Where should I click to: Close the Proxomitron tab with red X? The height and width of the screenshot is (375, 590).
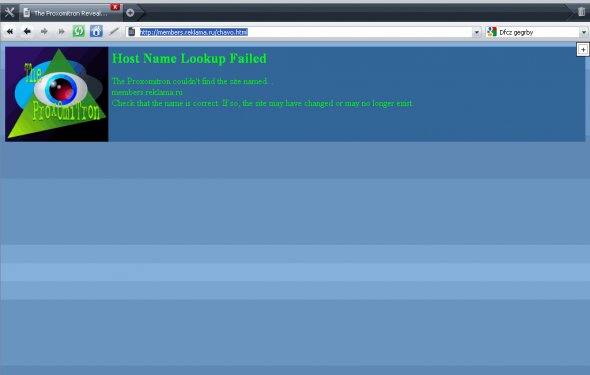[115, 7]
